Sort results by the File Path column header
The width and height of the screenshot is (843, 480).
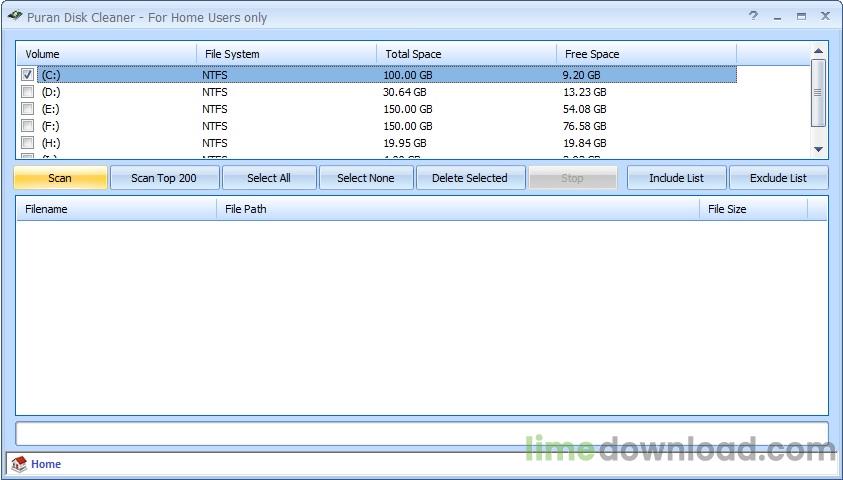[x=458, y=209]
